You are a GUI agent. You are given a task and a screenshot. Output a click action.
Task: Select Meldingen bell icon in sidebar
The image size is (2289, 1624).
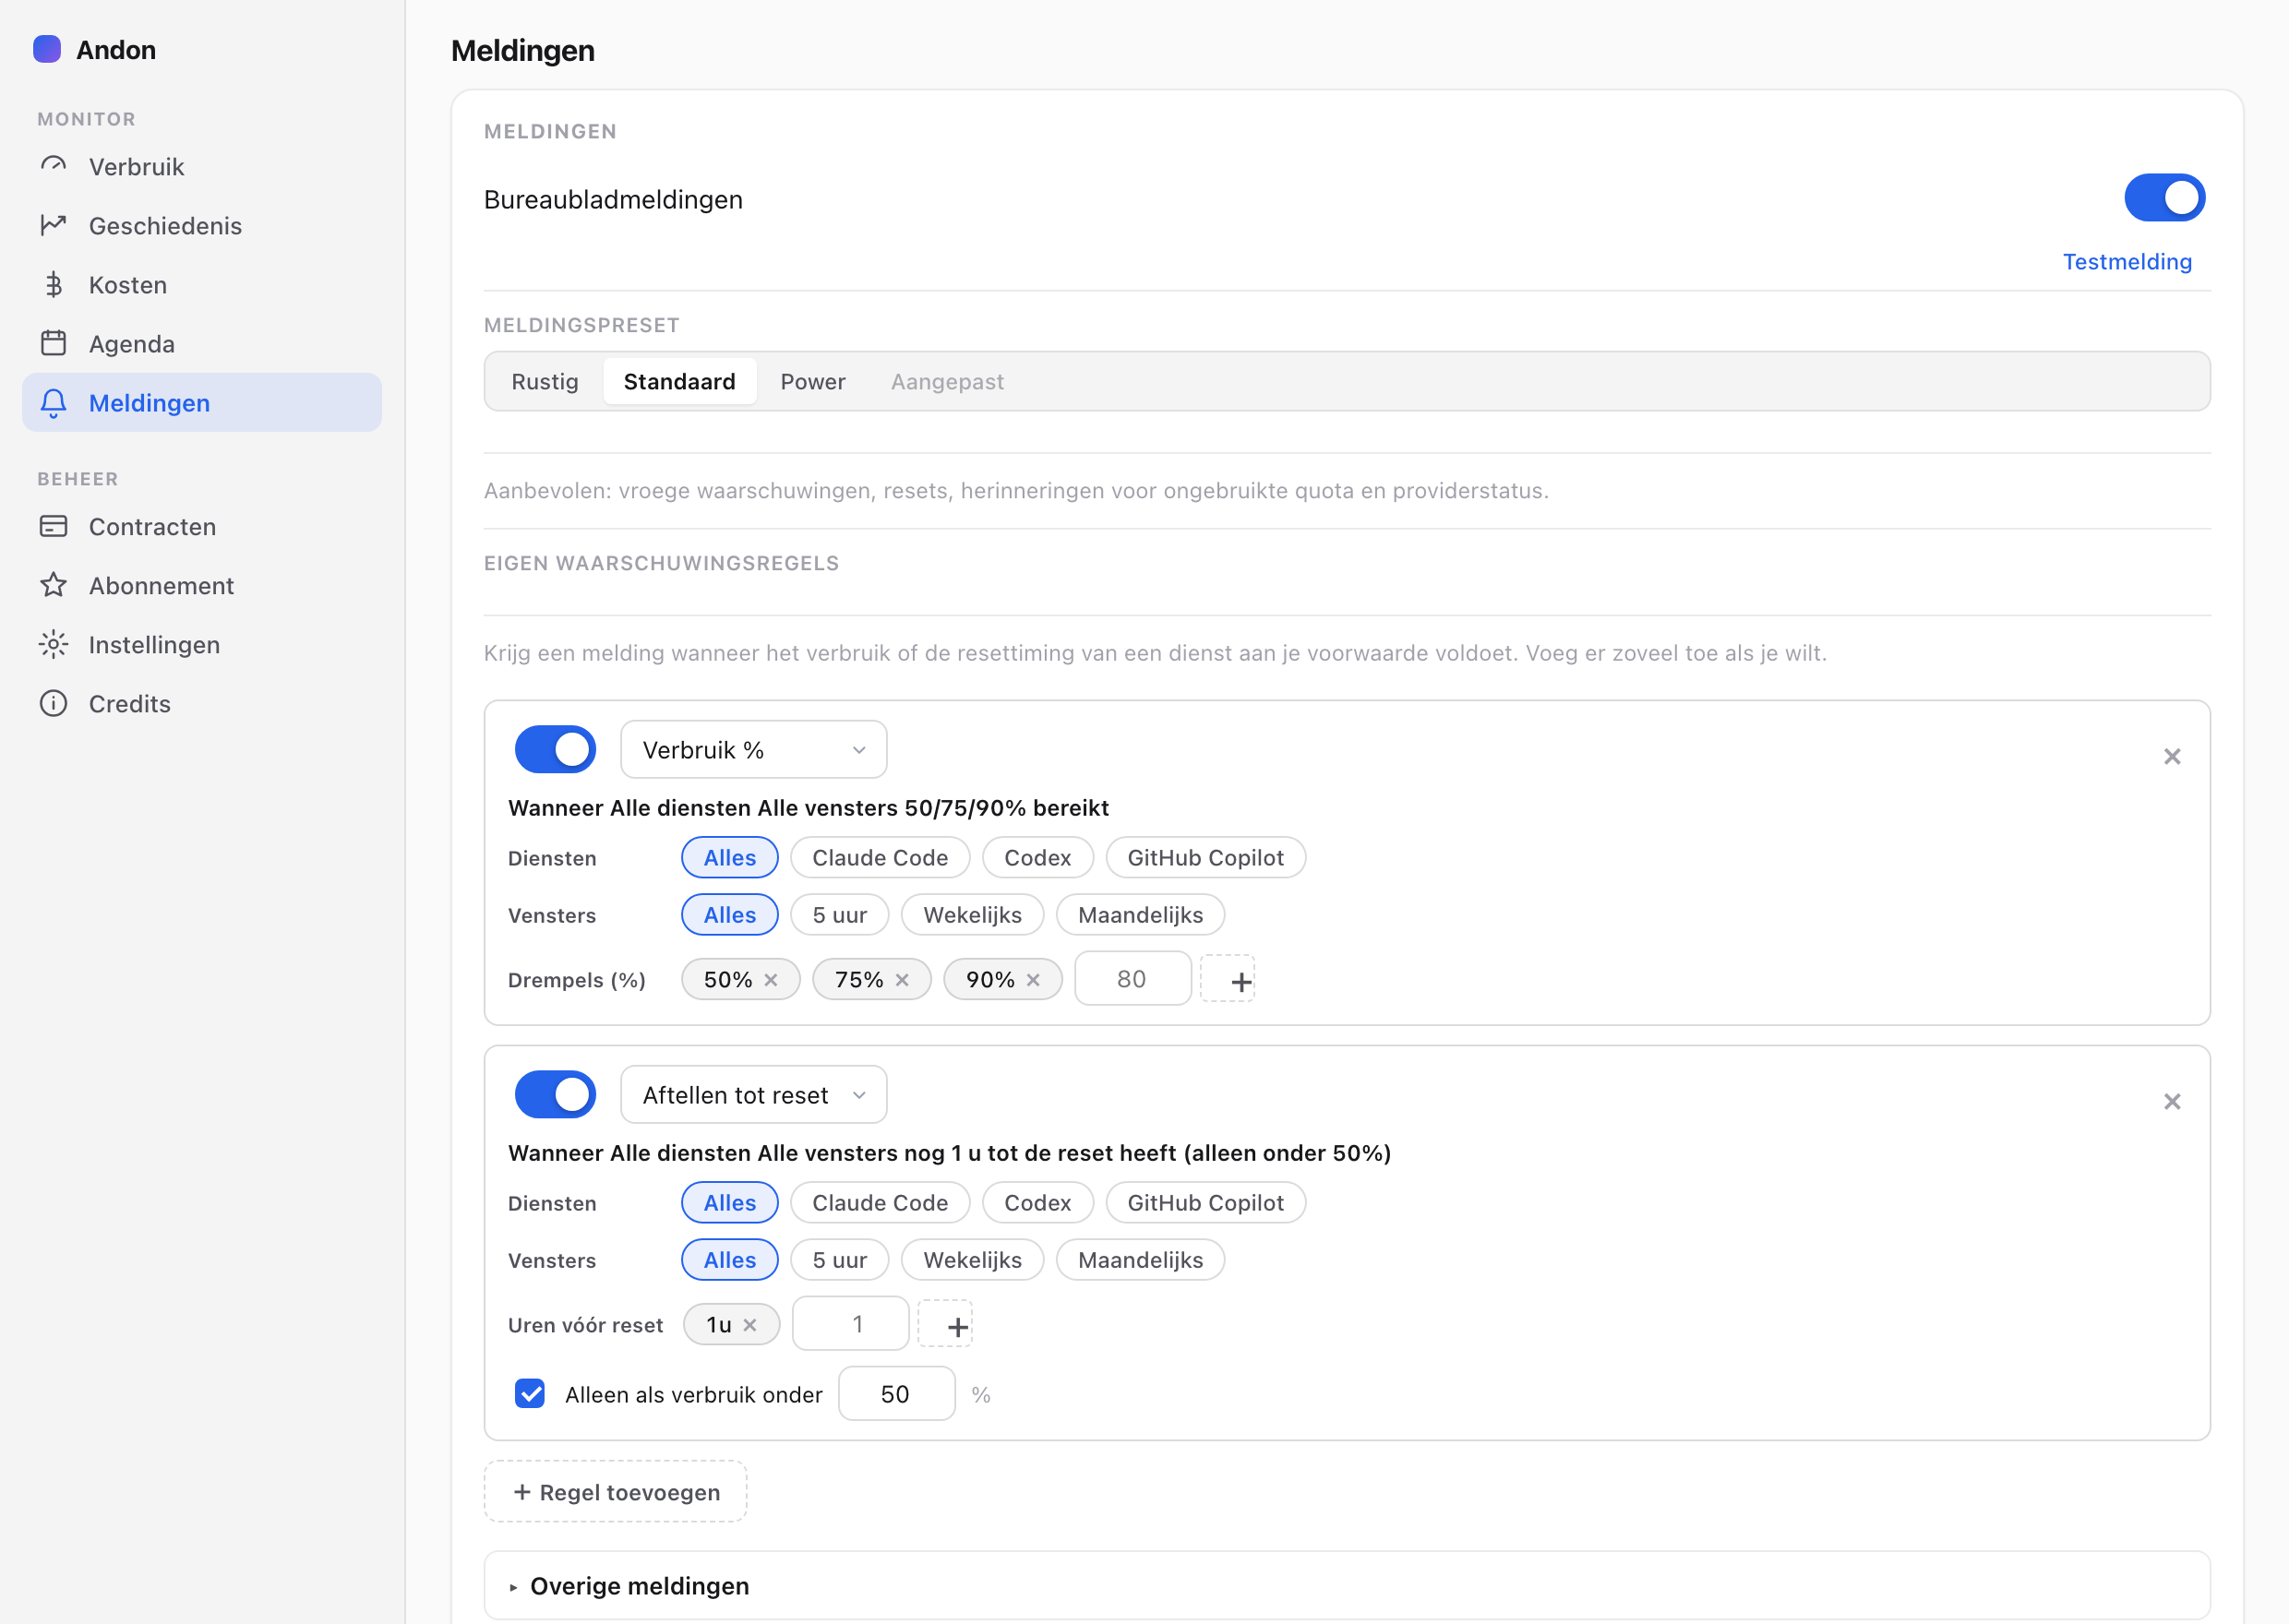[x=54, y=403]
